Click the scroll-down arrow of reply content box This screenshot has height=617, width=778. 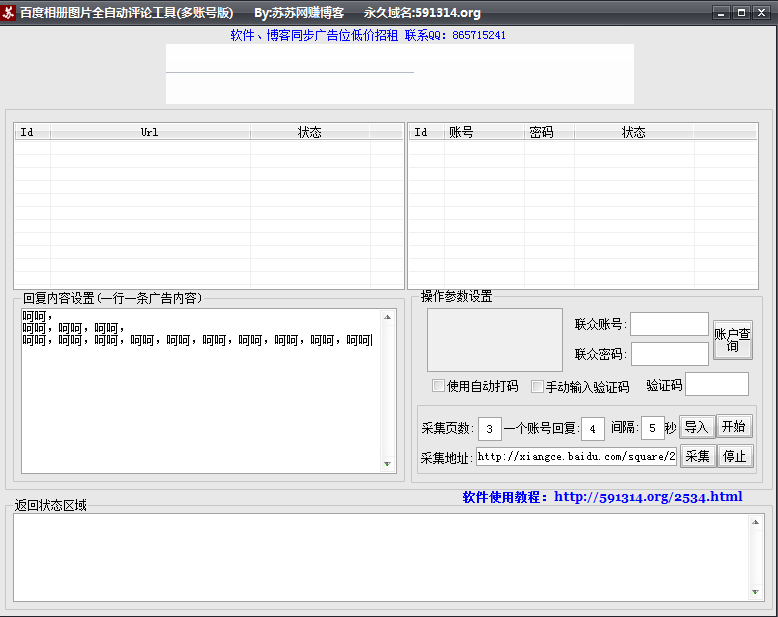(x=388, y=464)
